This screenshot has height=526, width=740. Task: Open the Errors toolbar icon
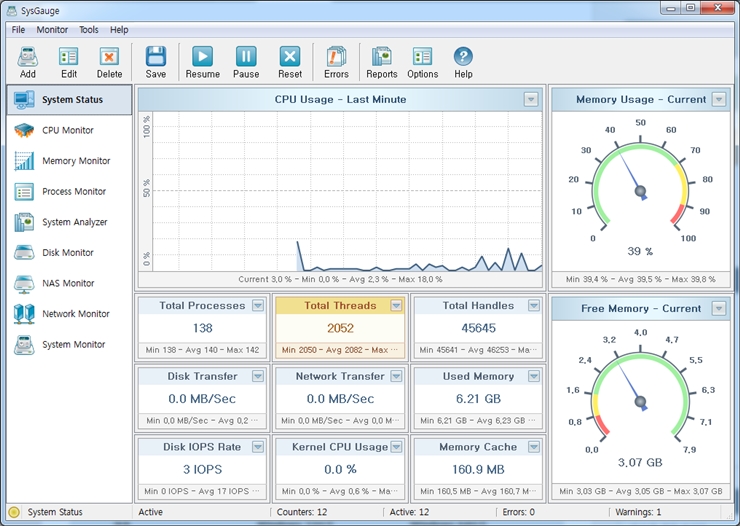pos(336,57)
